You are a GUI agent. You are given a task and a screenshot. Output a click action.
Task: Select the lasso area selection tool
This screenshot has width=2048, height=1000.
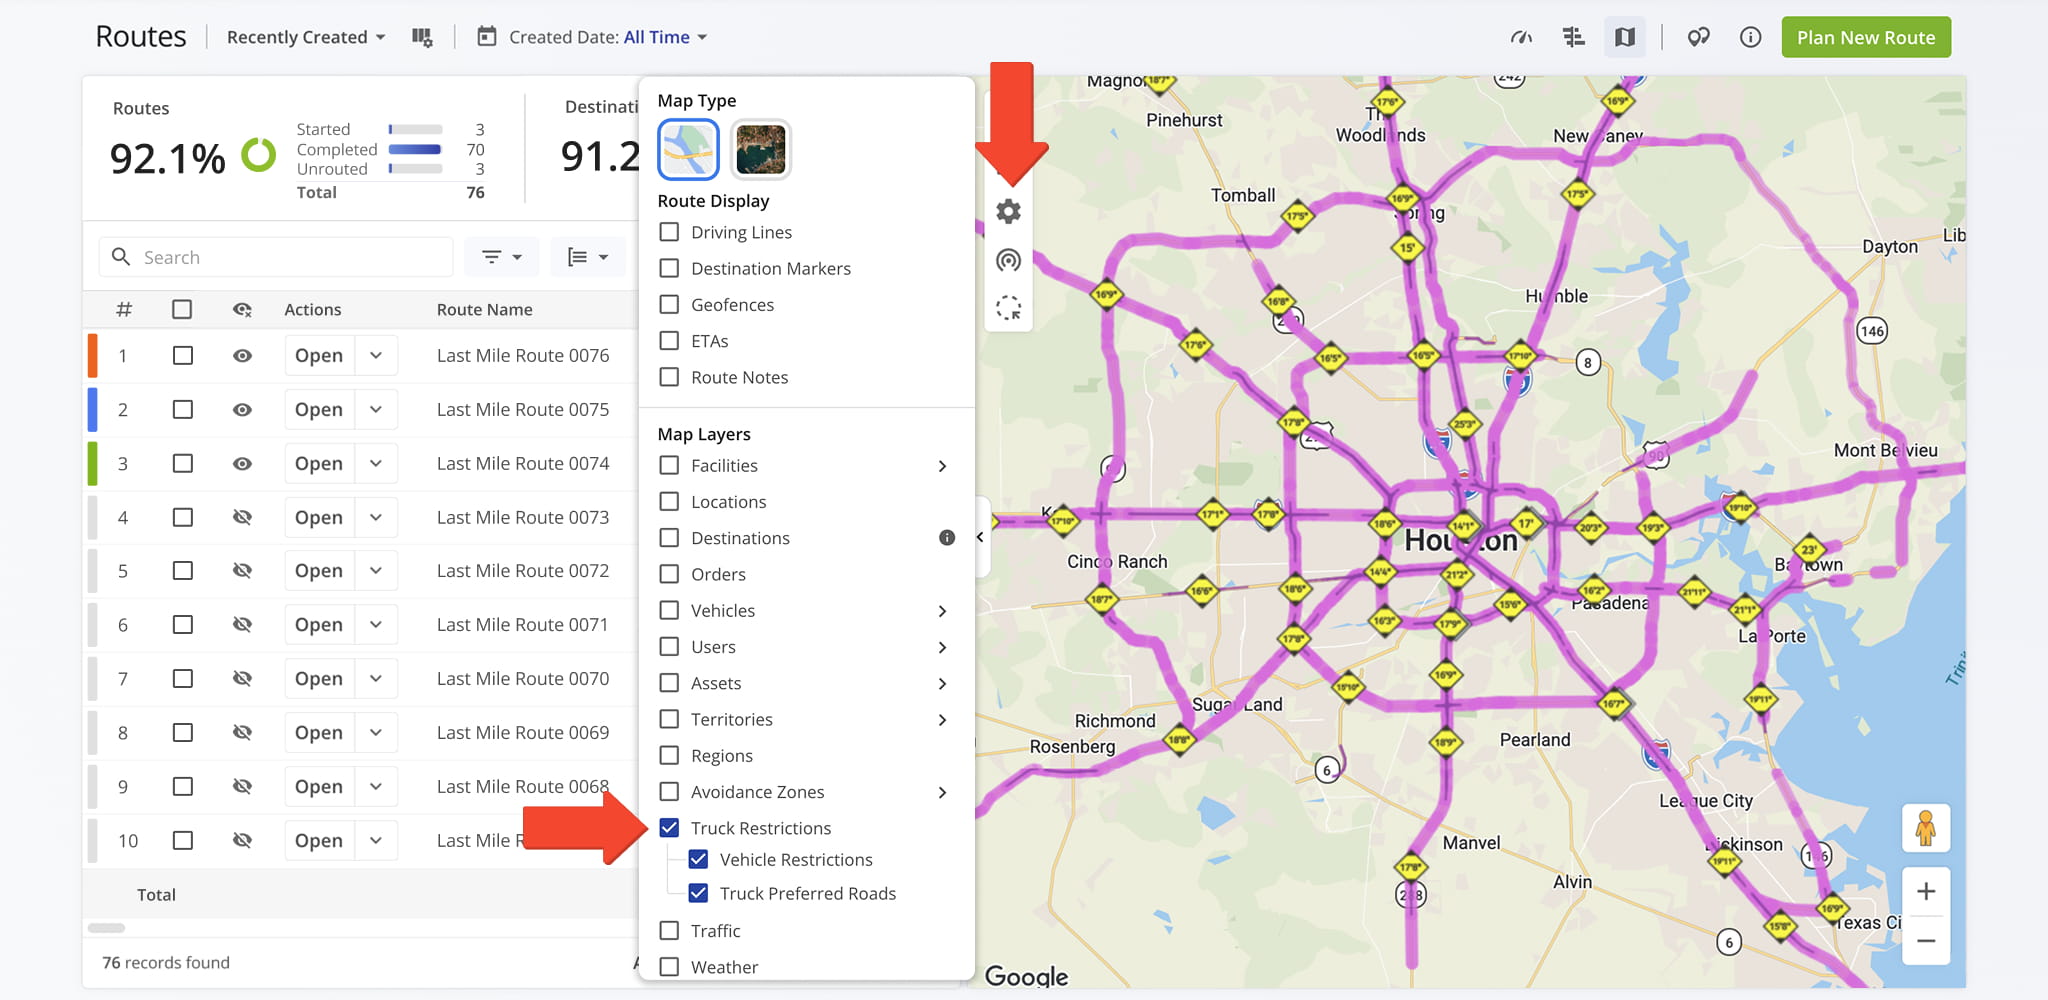tap(1008, 308)
